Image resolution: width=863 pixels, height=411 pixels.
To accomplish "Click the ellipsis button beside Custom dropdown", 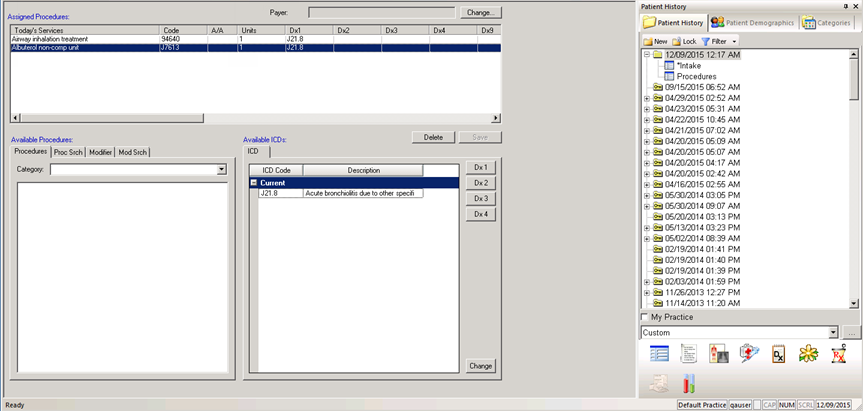I will pos(851,332).
